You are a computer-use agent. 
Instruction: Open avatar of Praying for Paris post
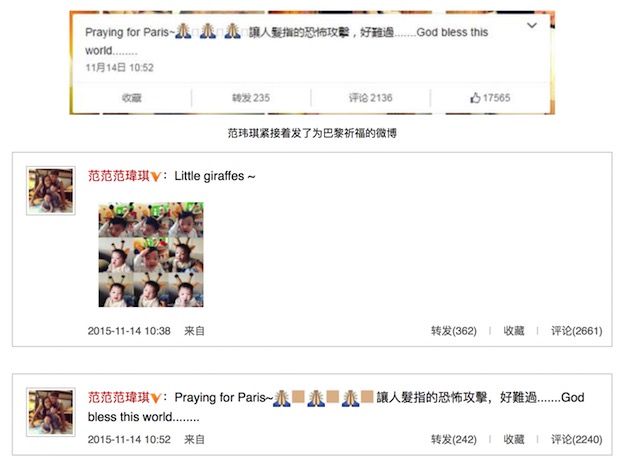click(51, 412)
